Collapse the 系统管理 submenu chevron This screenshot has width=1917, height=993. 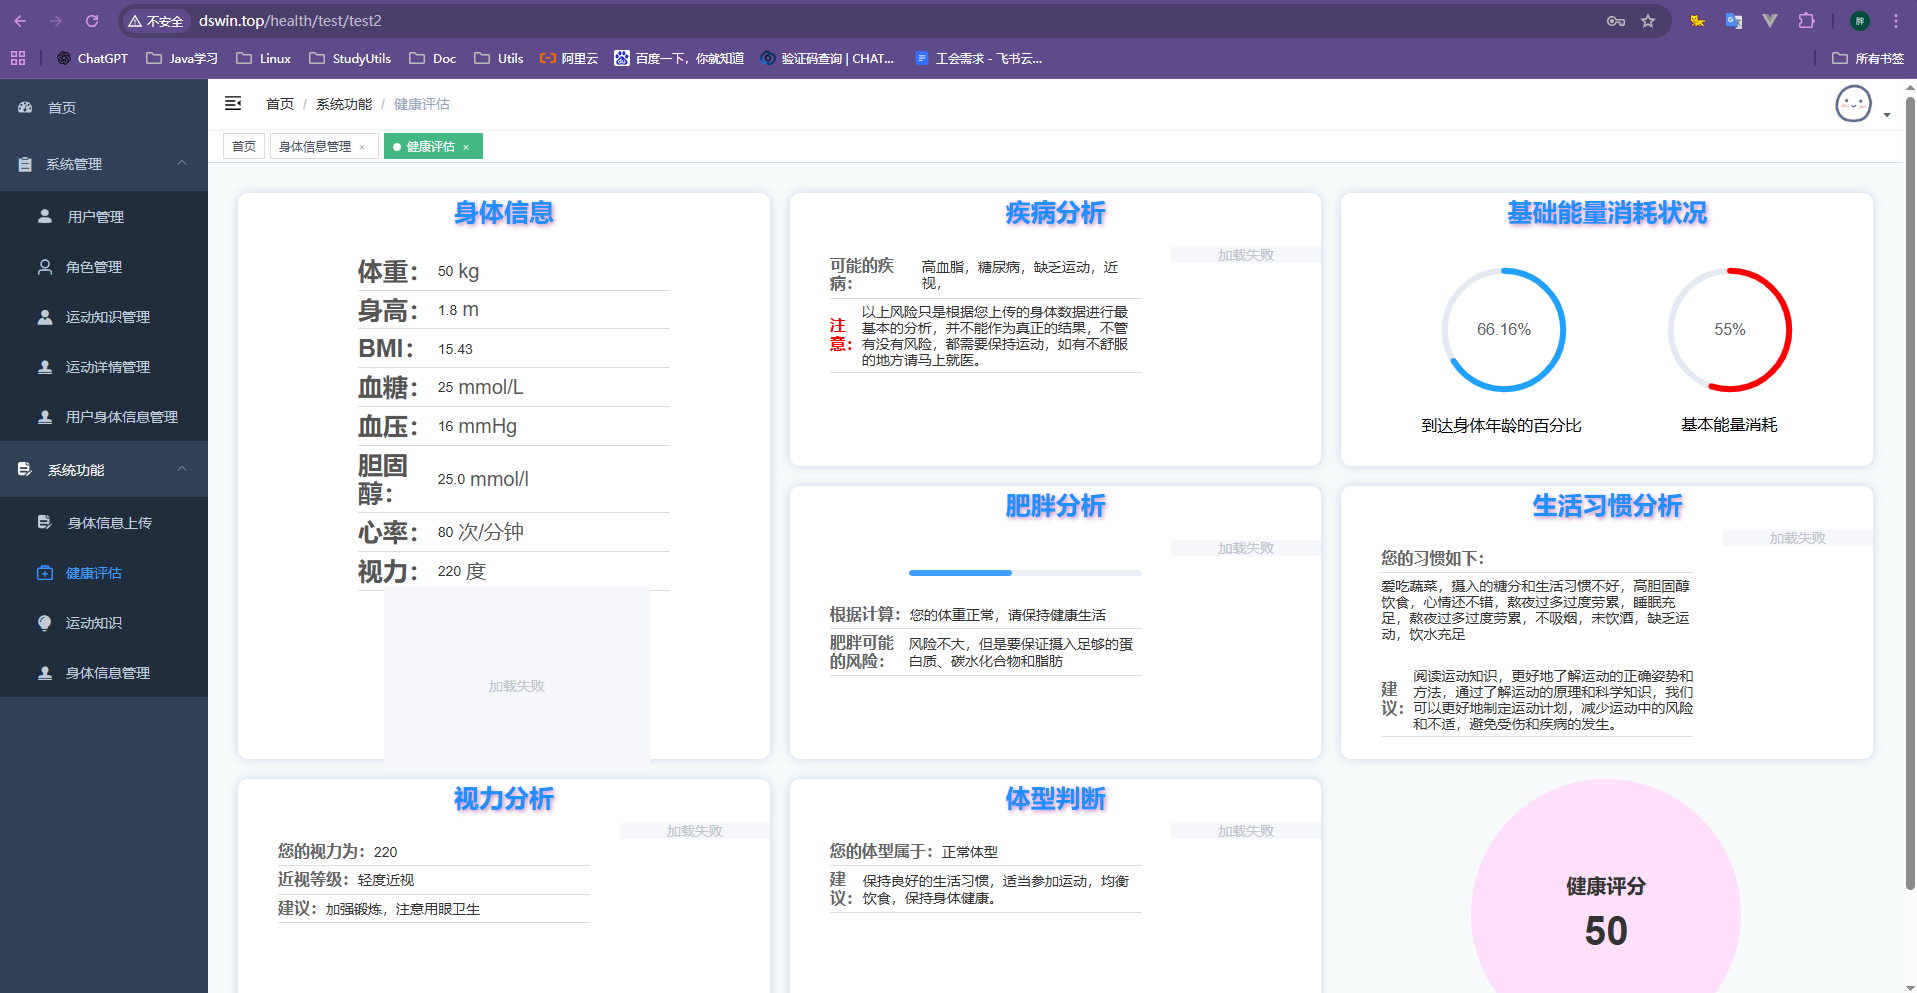click(x=182, y=163)
